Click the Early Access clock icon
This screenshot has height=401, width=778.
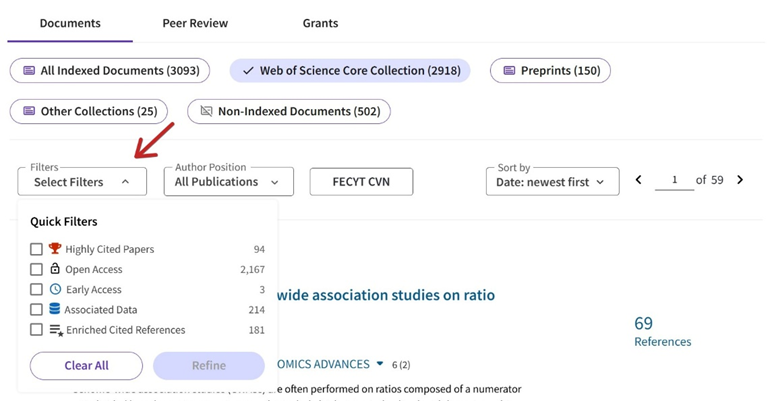56,289
